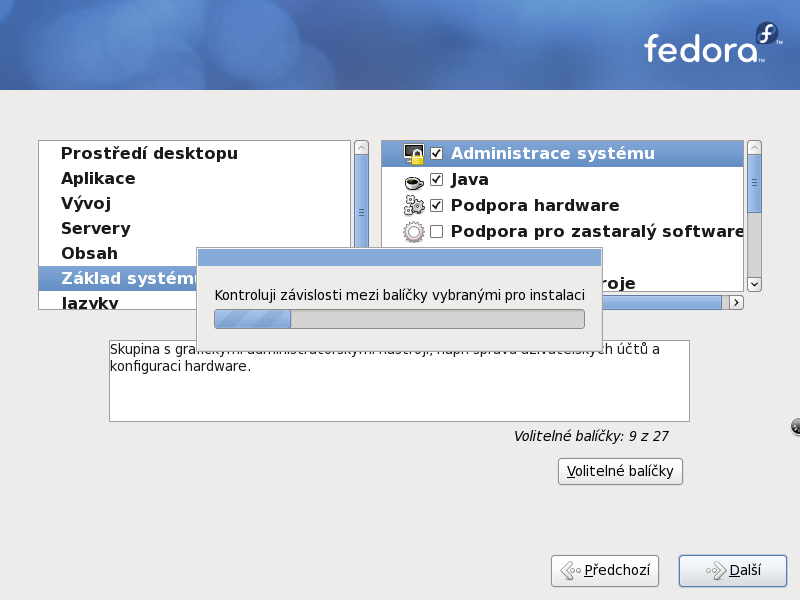The image size is (800, 600).
Task: Click the 'Kontroluji závislosti mezi balíčky' message
Action: (x=399, y=295)
